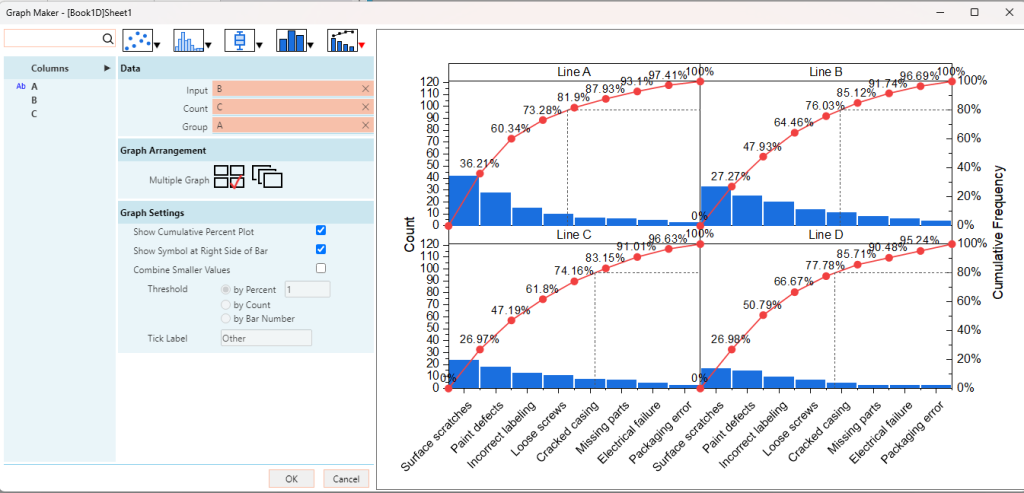Clear the Group field assignment
This screenshot has height=493, width=1024.
coord(366,126)
